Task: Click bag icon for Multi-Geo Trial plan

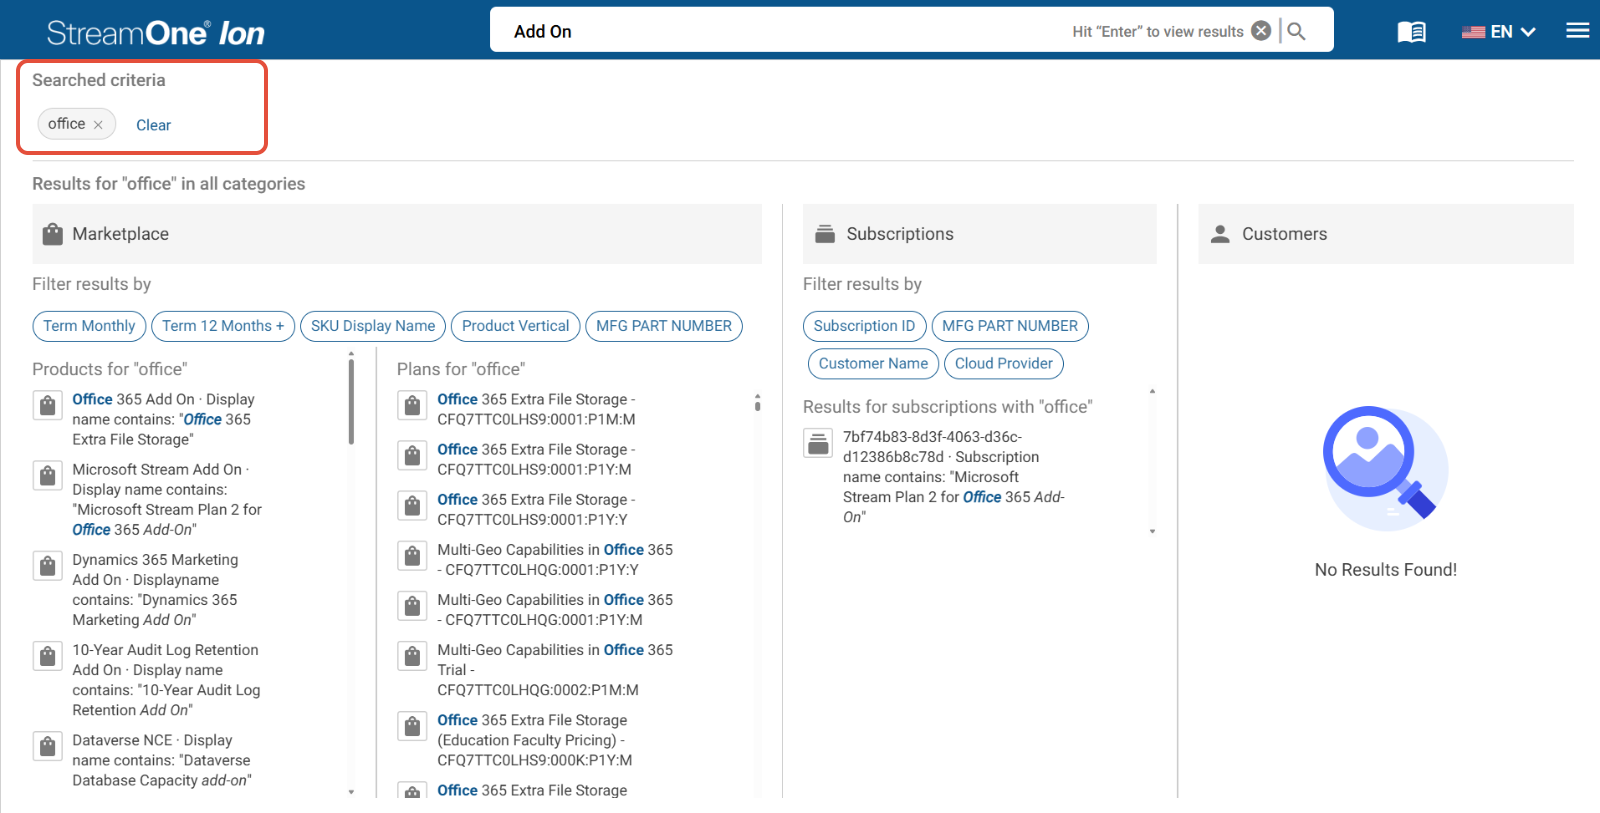Action: point(412,656)
